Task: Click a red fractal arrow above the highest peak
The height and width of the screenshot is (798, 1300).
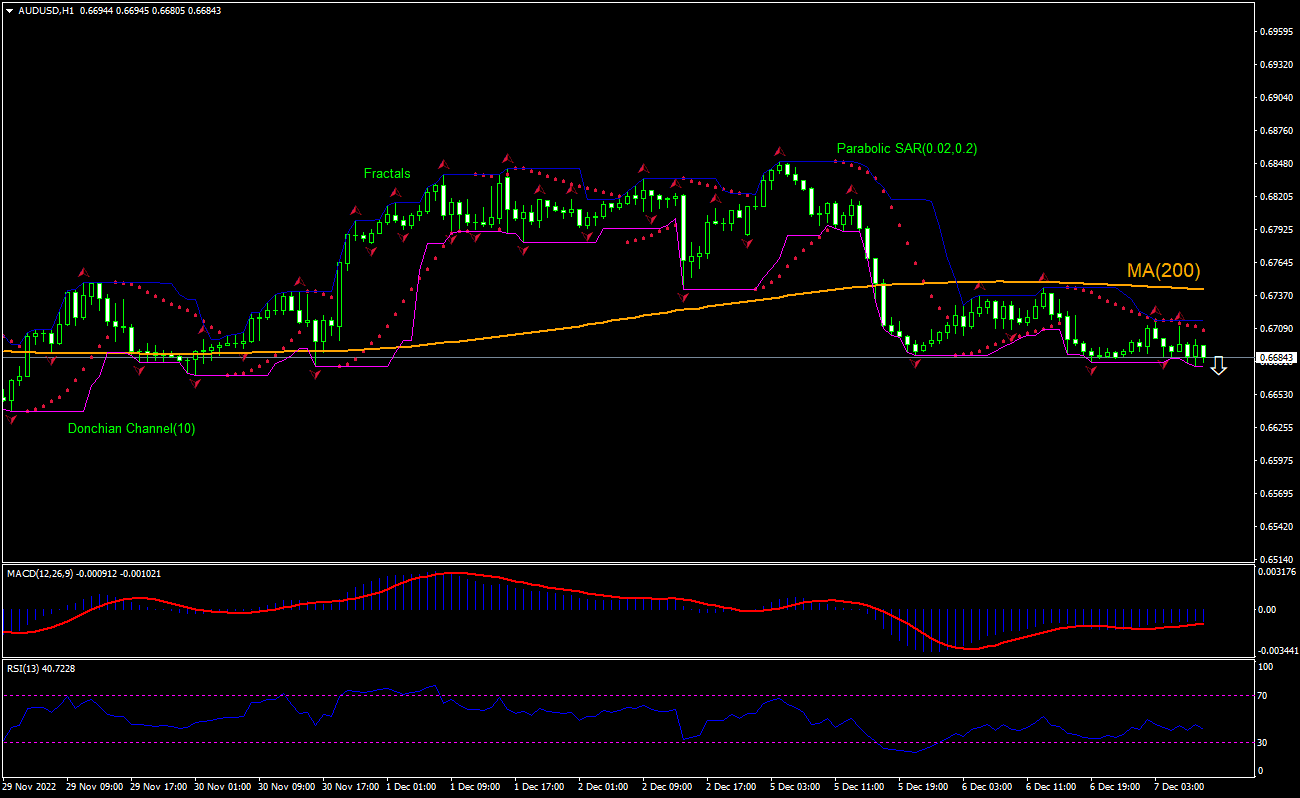Action: pos(780,150)
